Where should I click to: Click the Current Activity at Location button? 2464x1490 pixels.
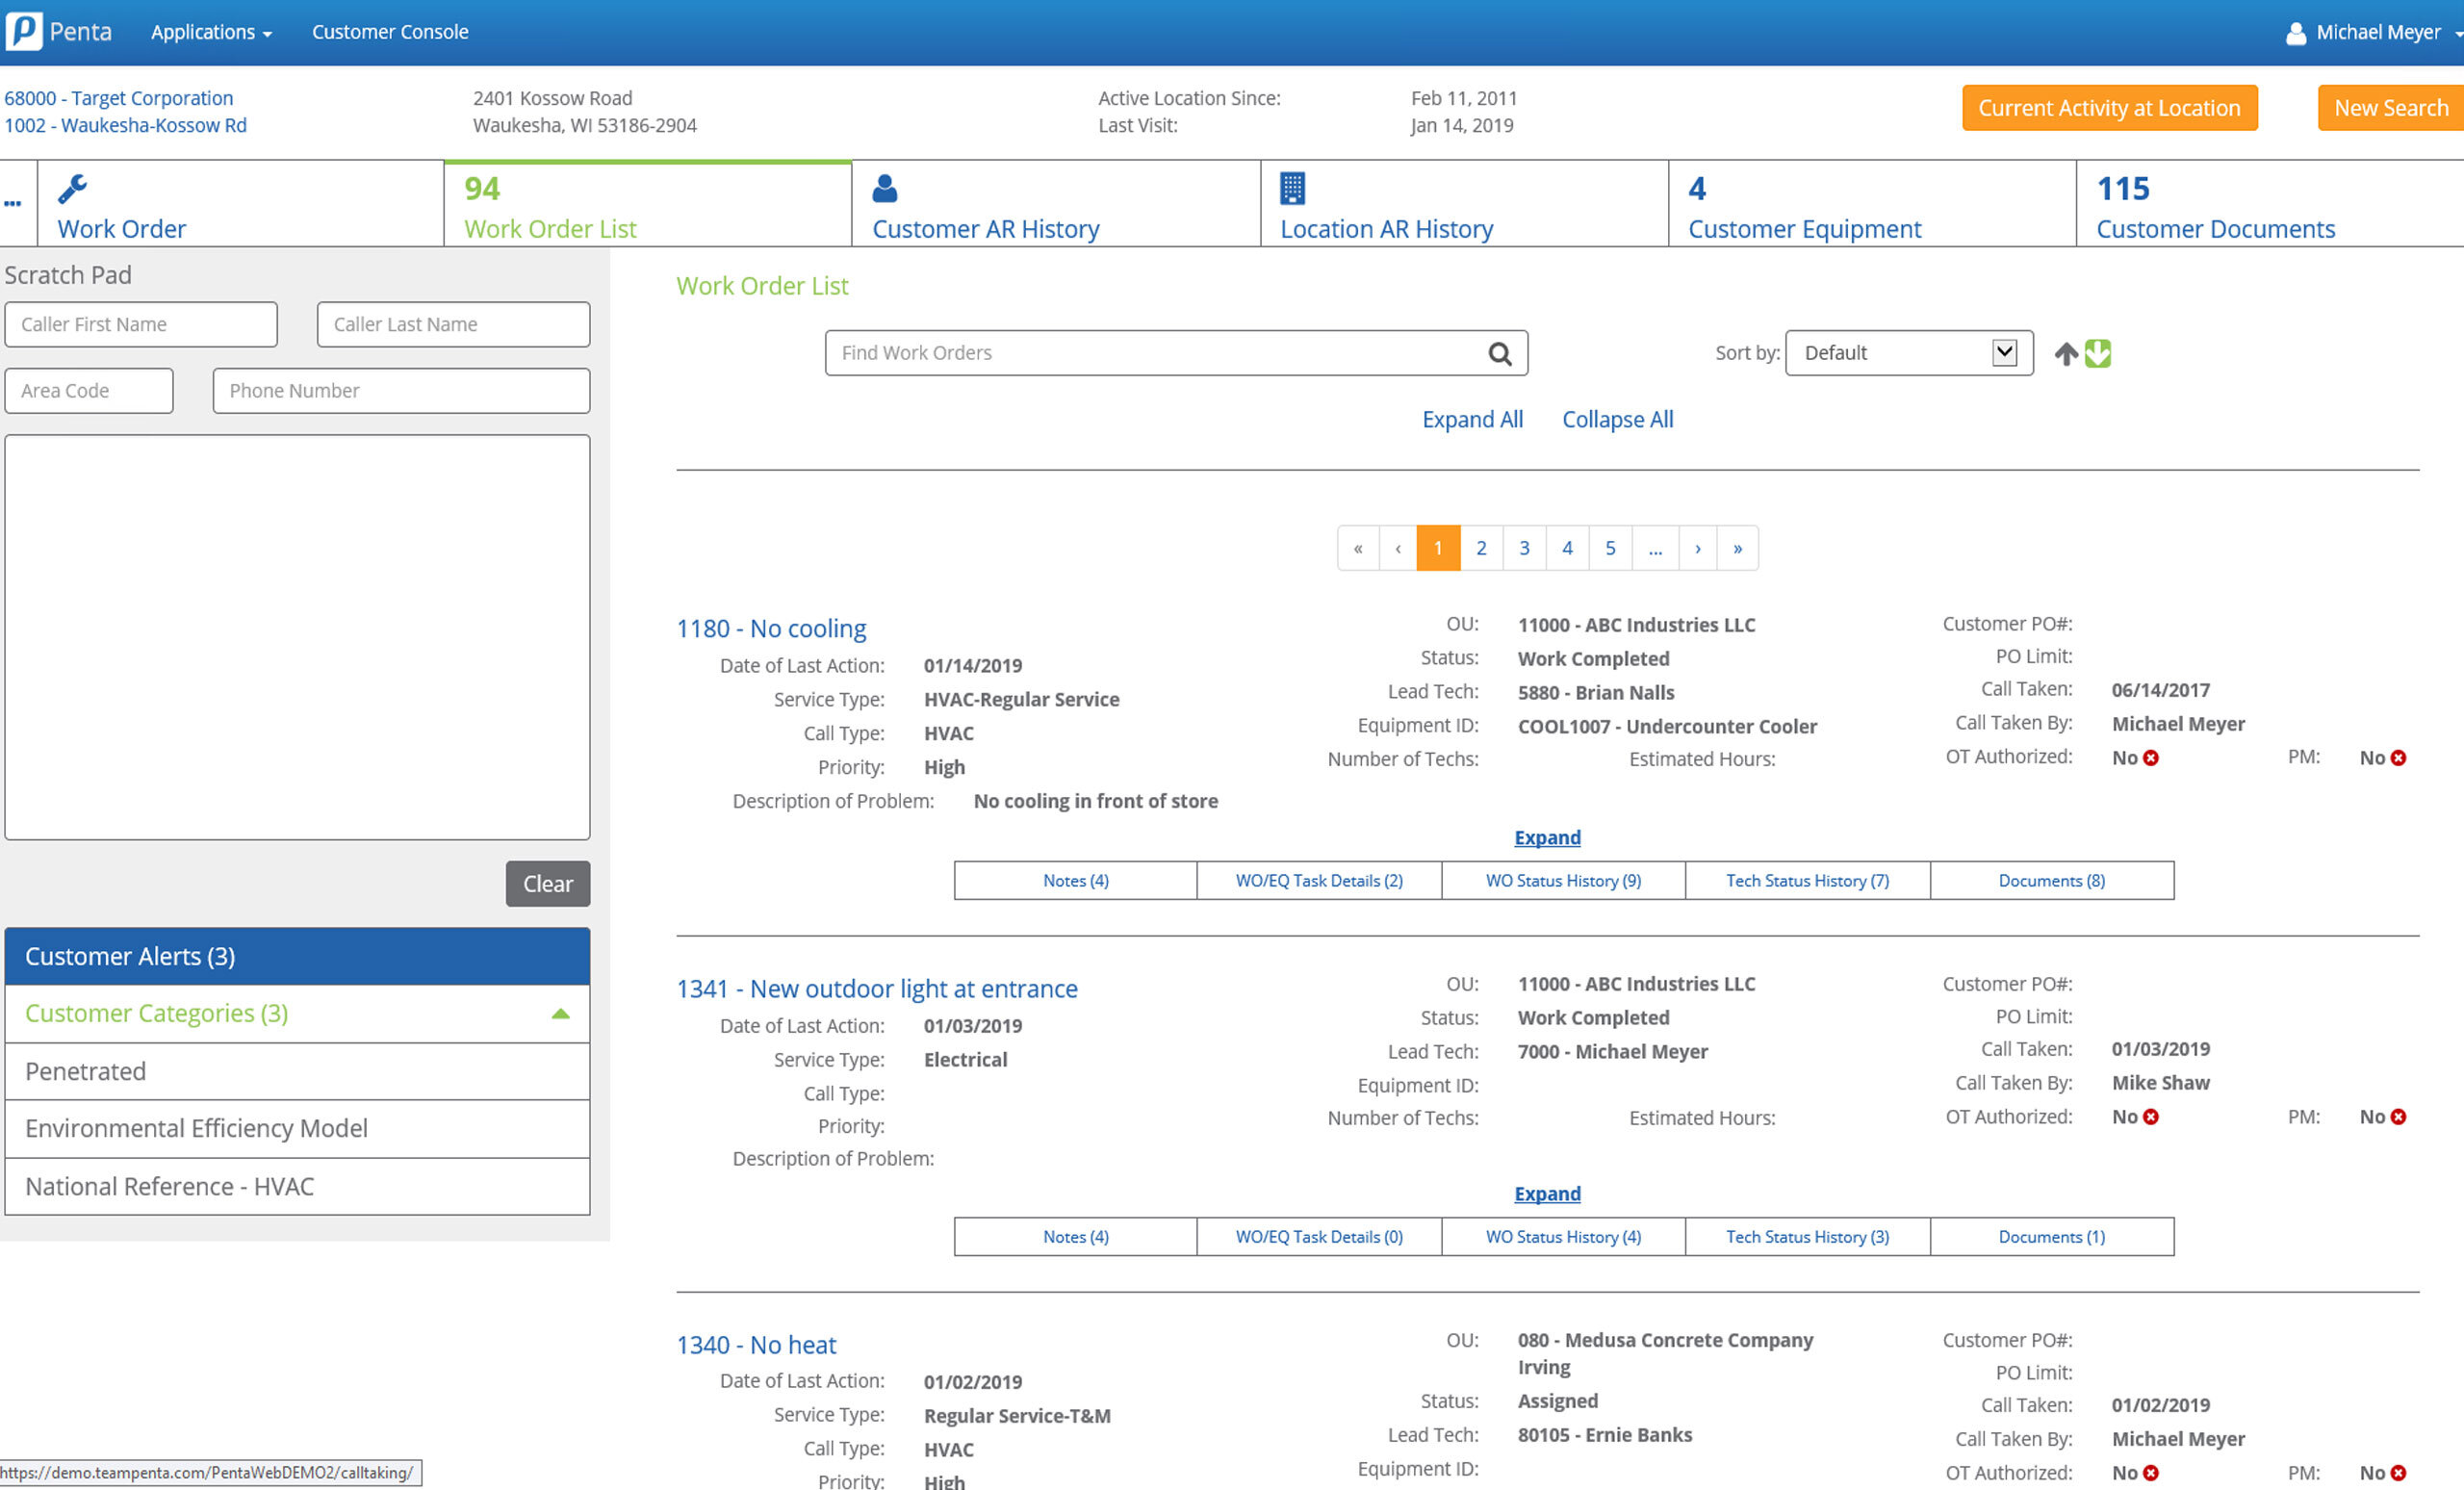point(2108,108)
